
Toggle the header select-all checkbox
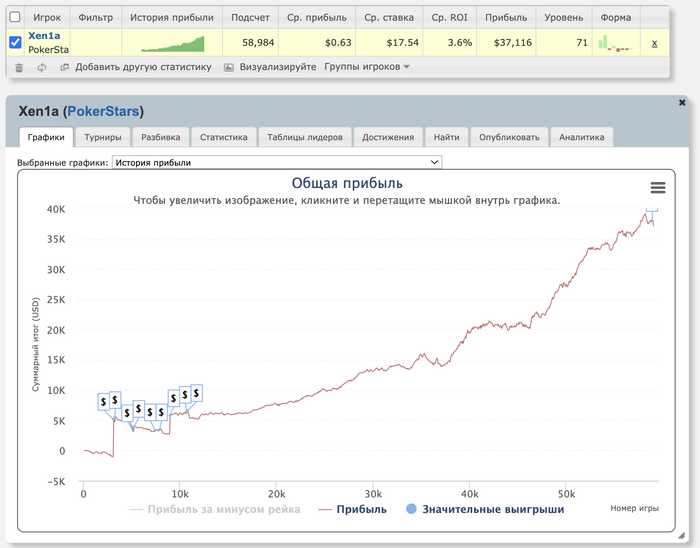(x=15, y=17)
